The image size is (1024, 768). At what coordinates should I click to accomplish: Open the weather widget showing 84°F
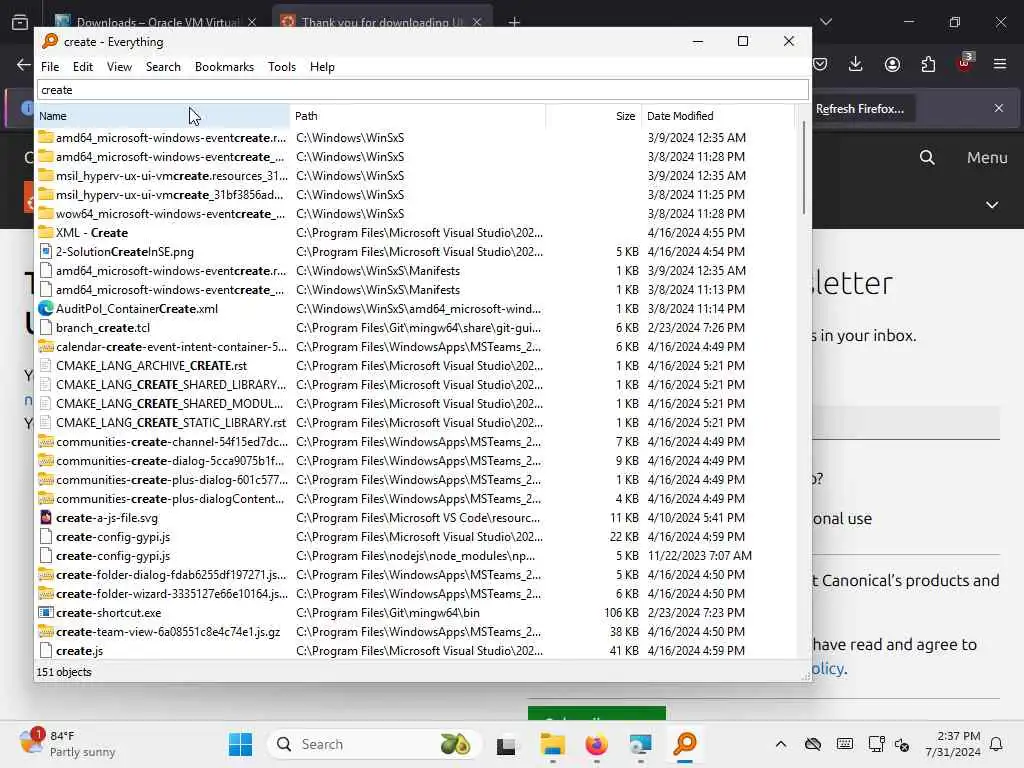(x=67, y=744)
